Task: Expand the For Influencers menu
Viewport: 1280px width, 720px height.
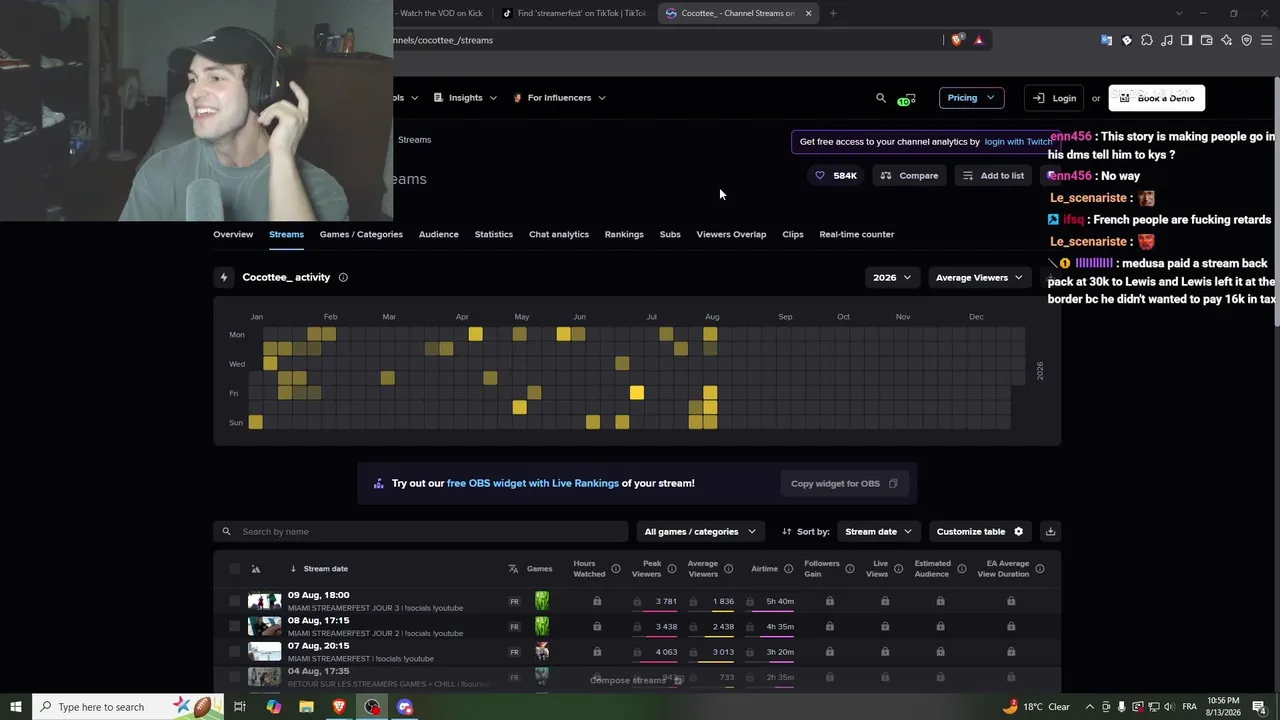Action: click(559, 98)
